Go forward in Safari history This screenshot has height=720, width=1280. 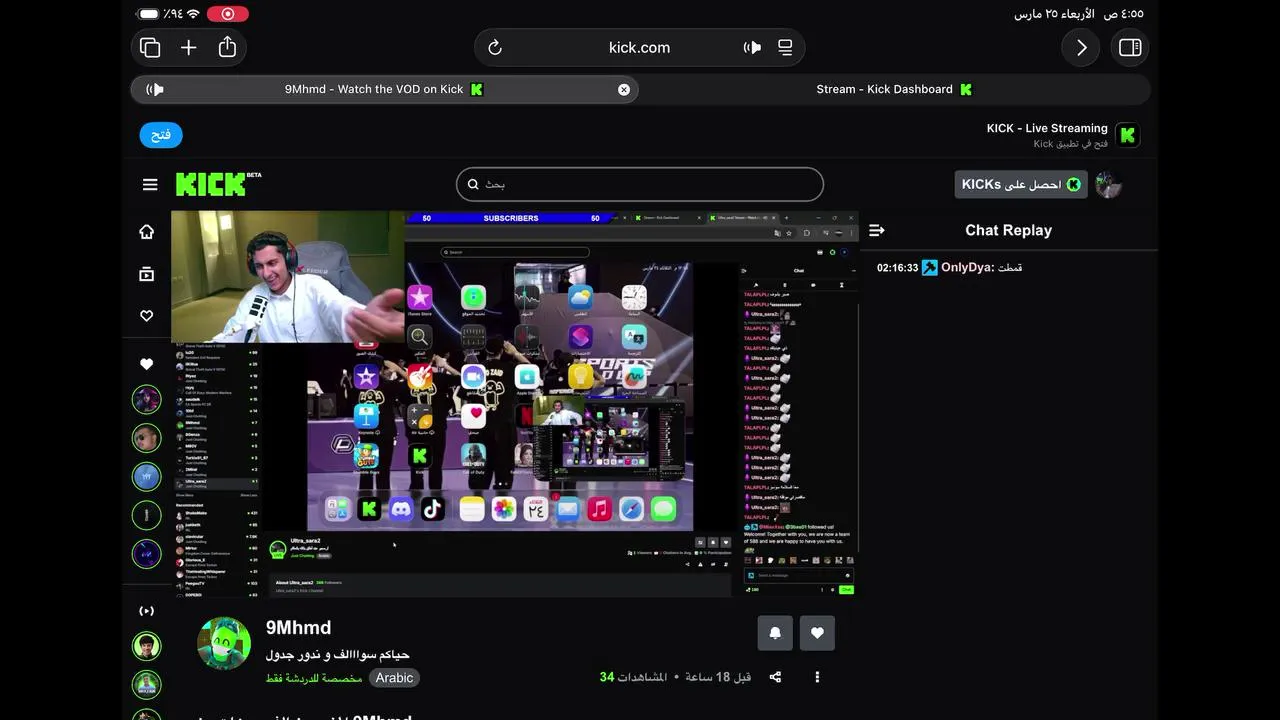coord(1081,47)
